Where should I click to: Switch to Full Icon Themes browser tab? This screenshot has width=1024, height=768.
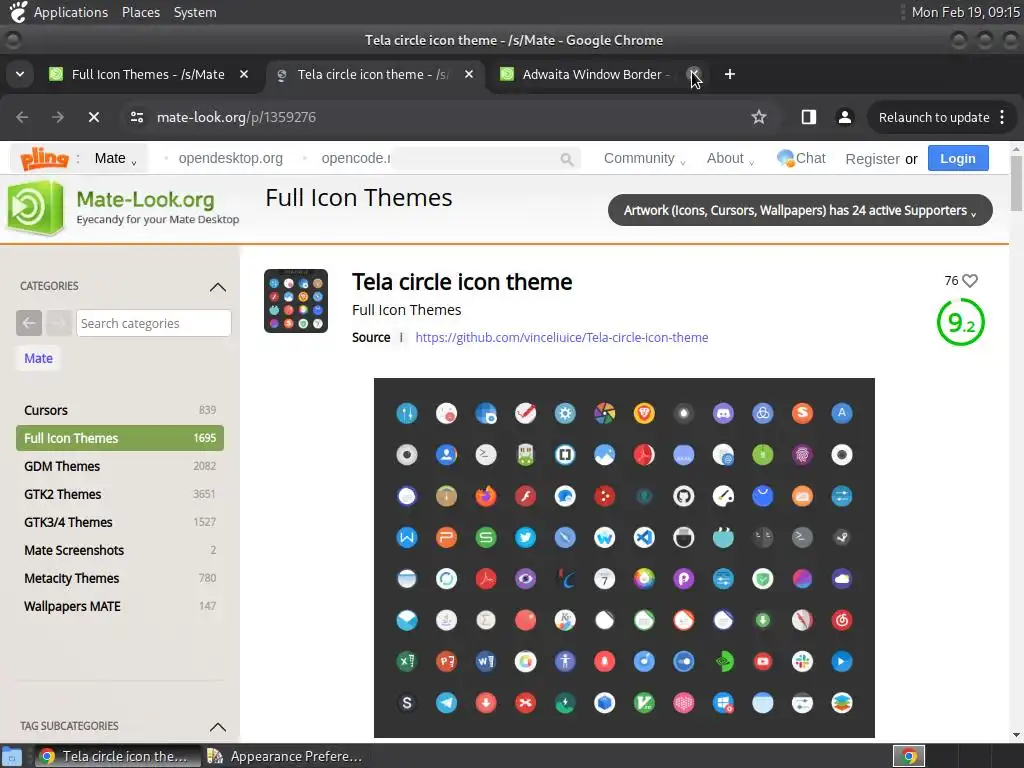149,74
